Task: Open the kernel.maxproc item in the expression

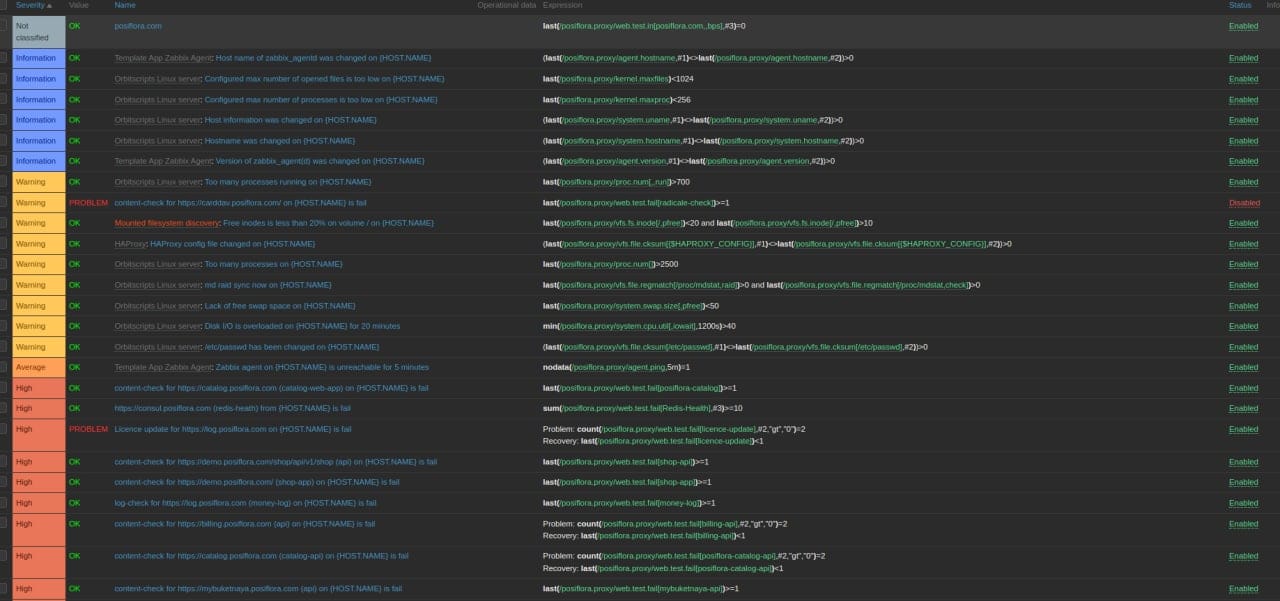Action: [x=613, y=100]
